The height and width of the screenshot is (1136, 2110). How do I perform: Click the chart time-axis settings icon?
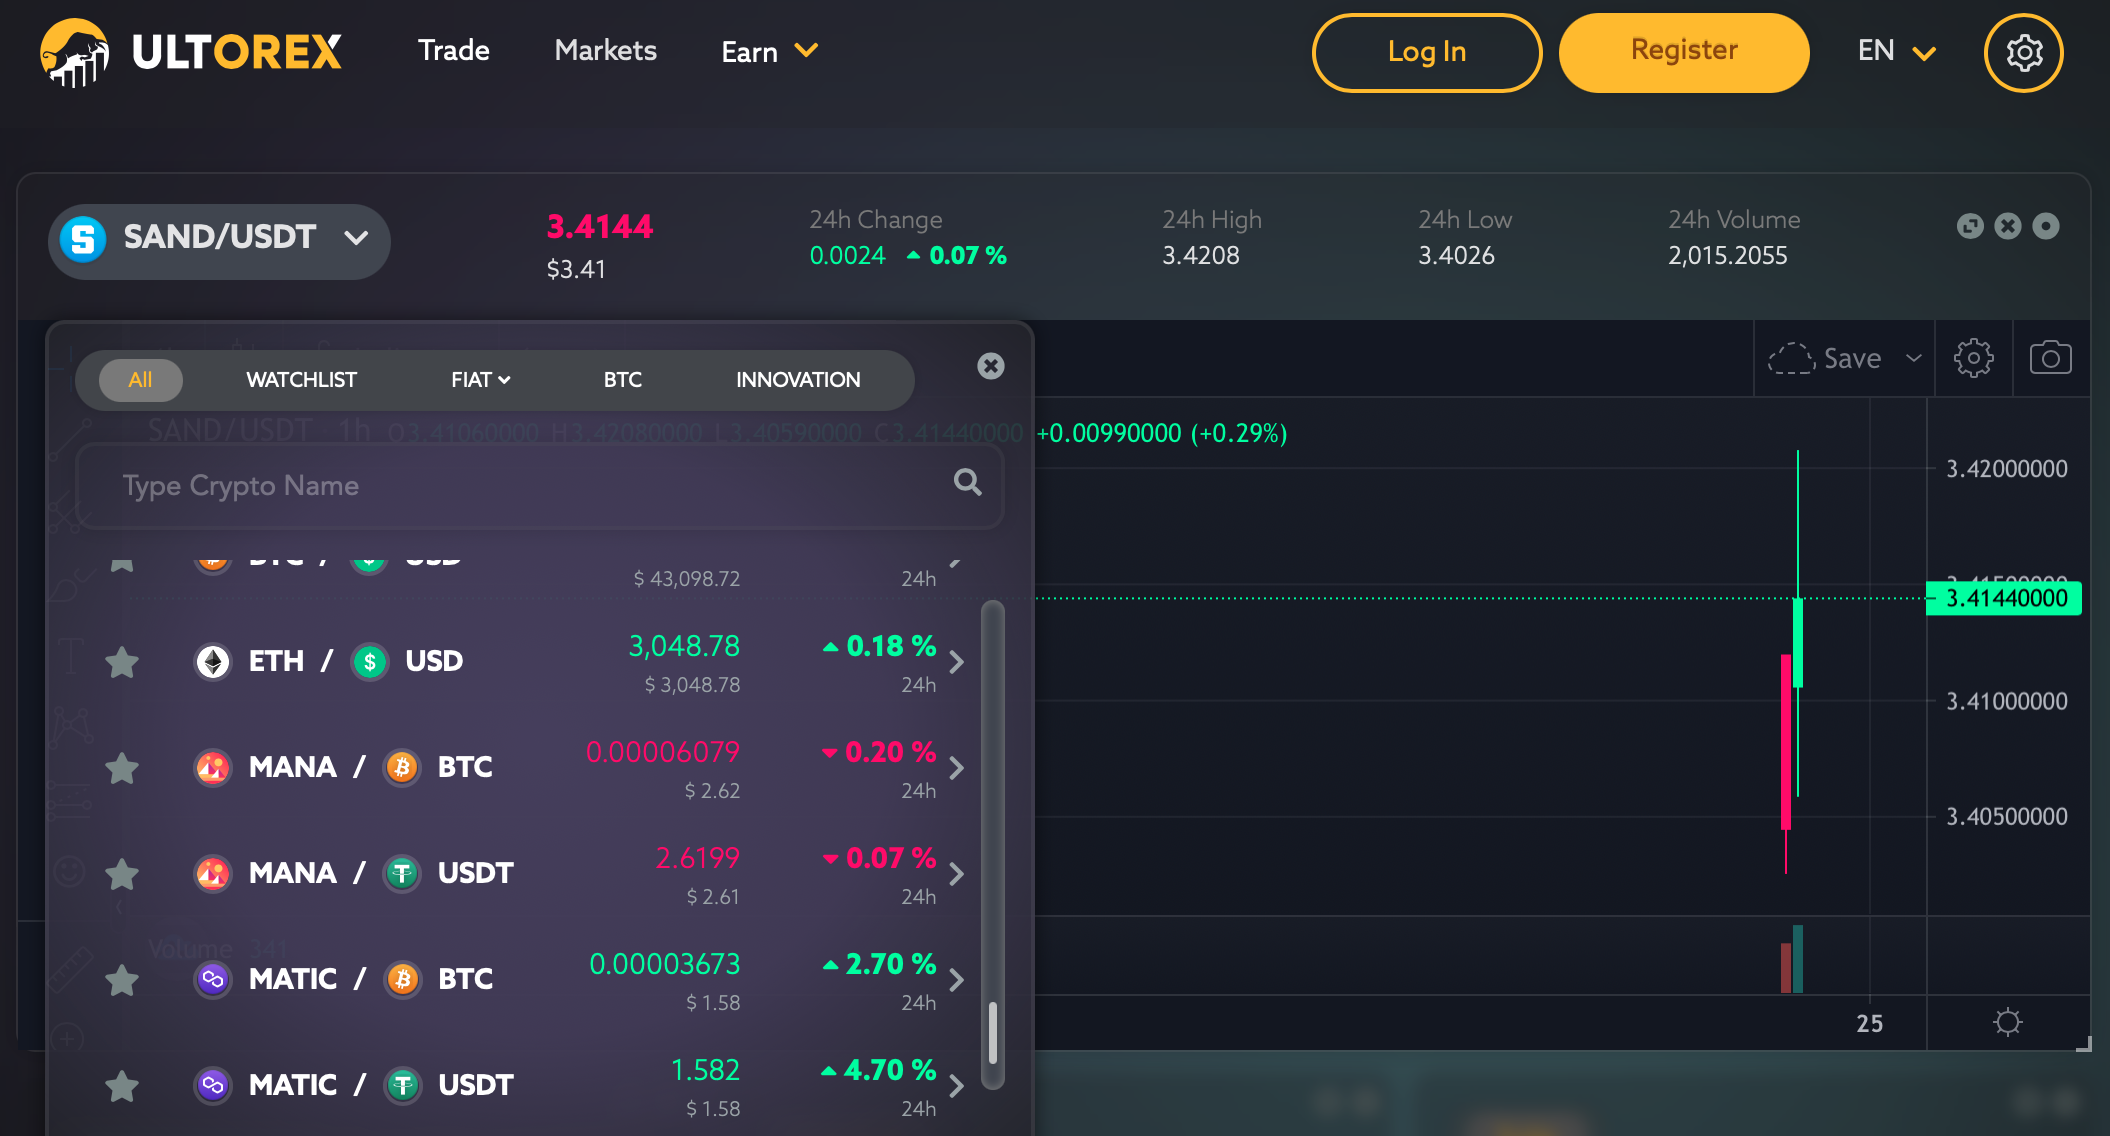click(2007, 1022)
